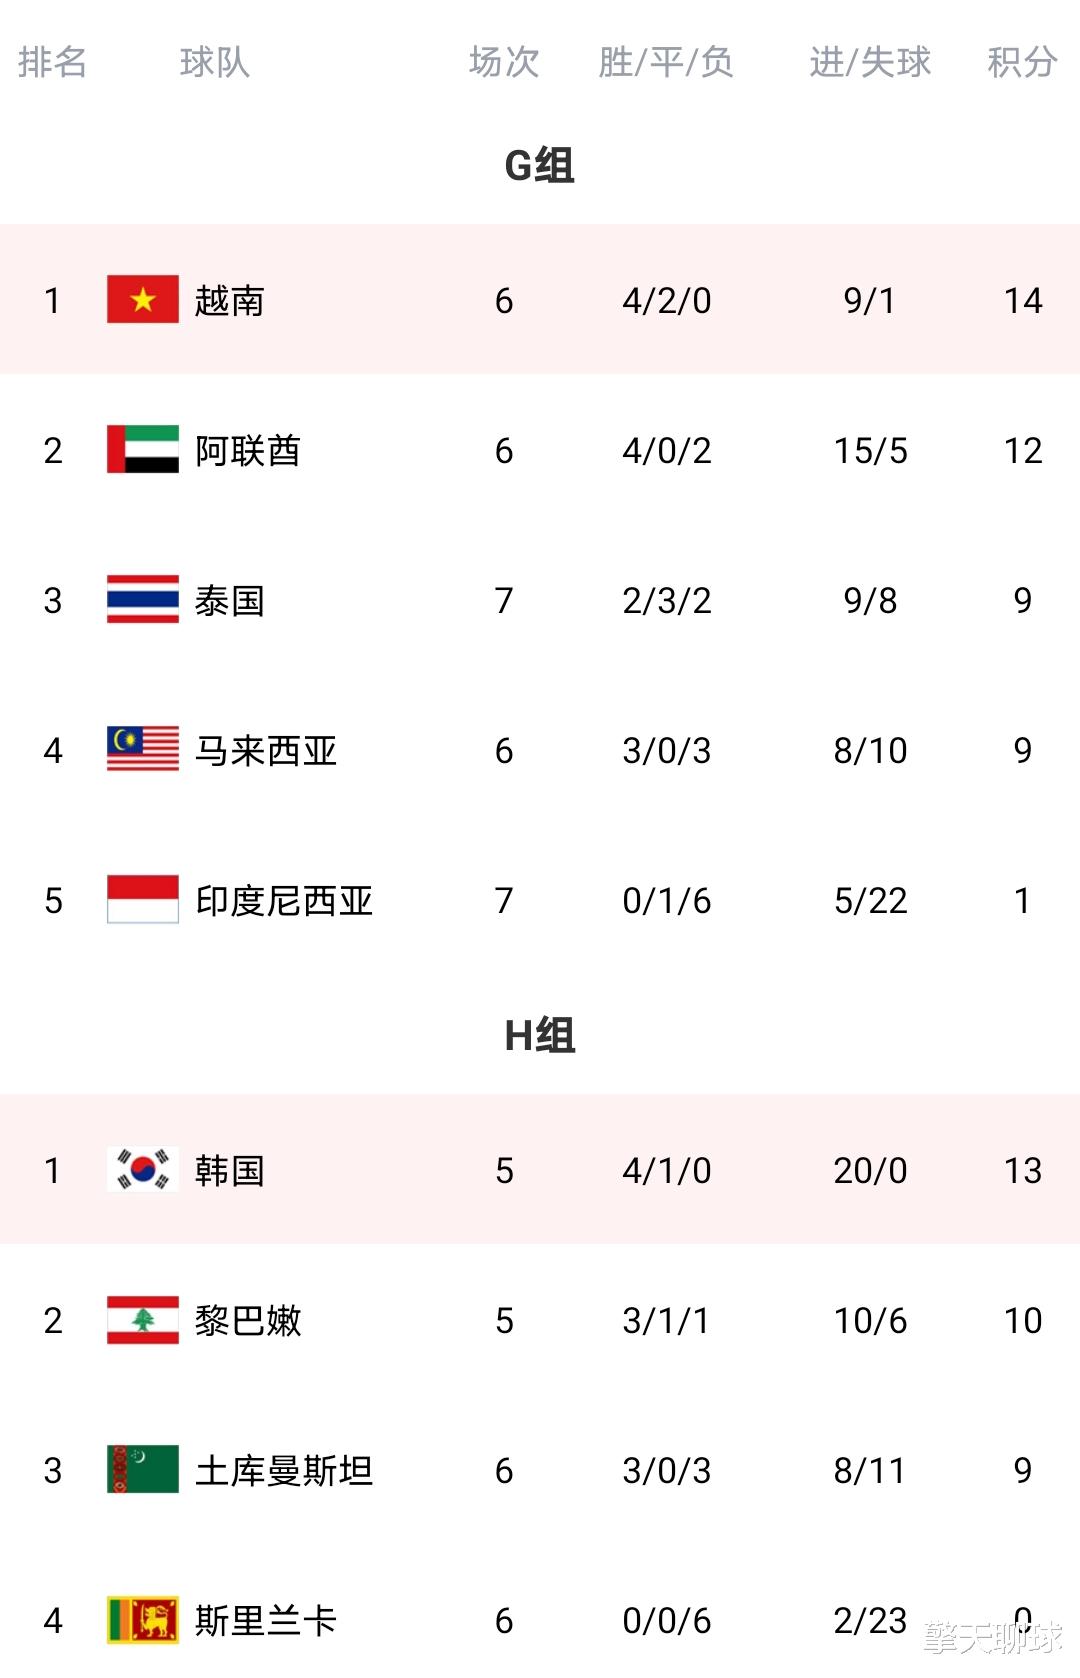1080x1678 pixels.
Task: Click the Turkmenistan flag icon
Action: pos(143,1469)
